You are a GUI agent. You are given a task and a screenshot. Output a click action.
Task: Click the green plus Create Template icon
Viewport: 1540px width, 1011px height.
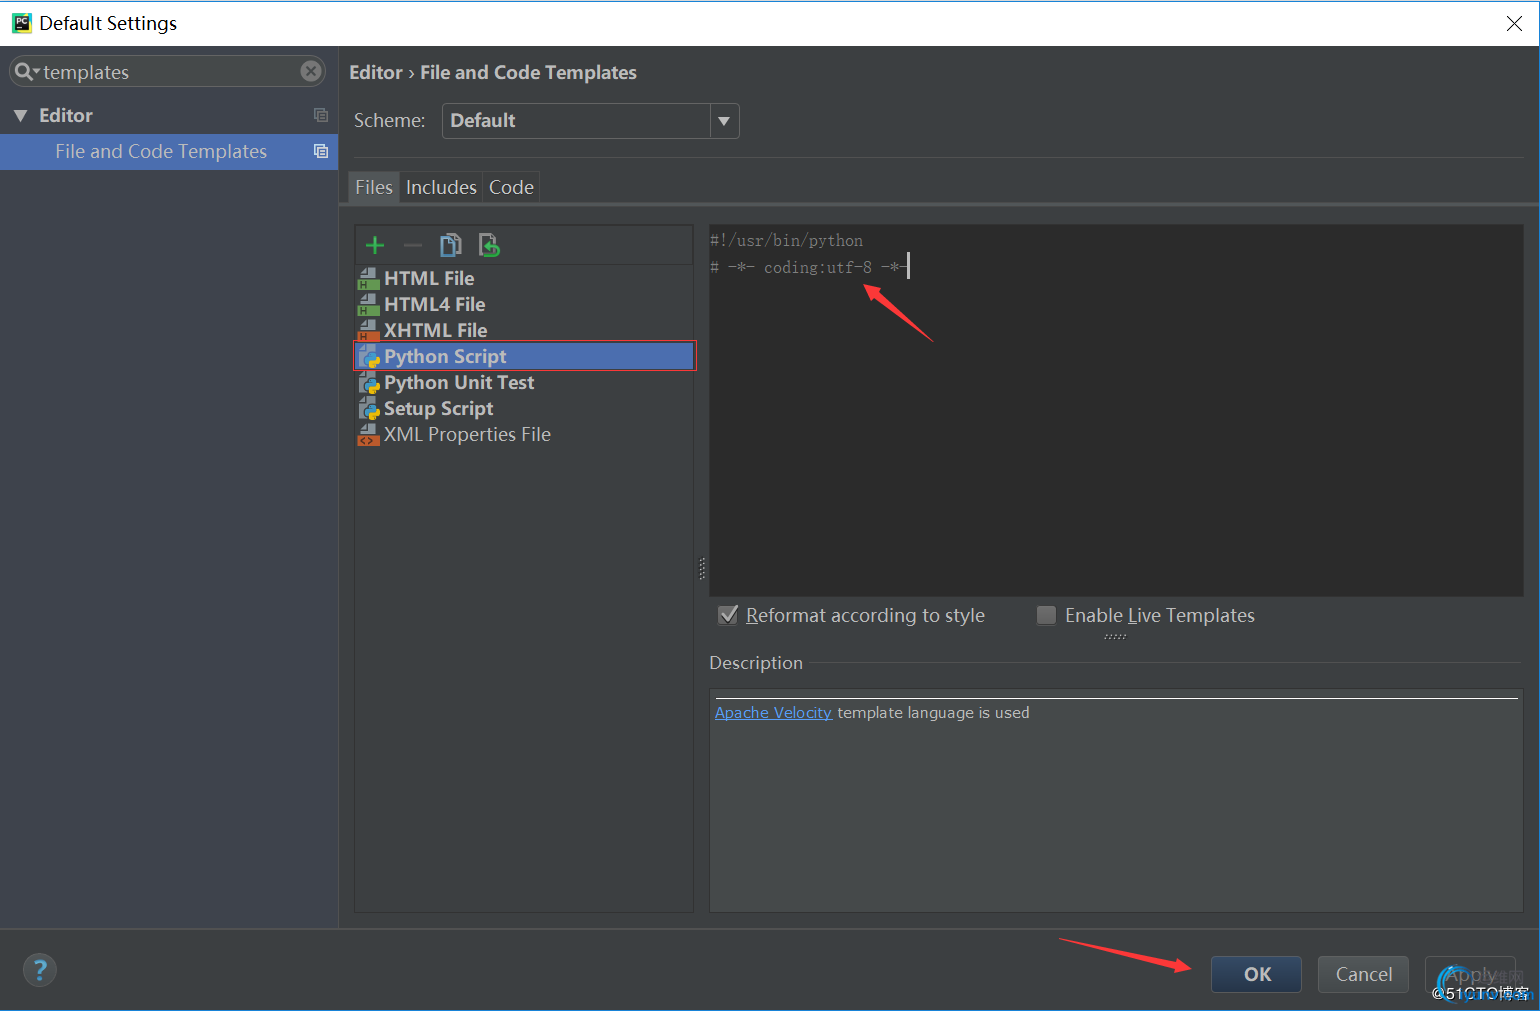pos(375,245)
